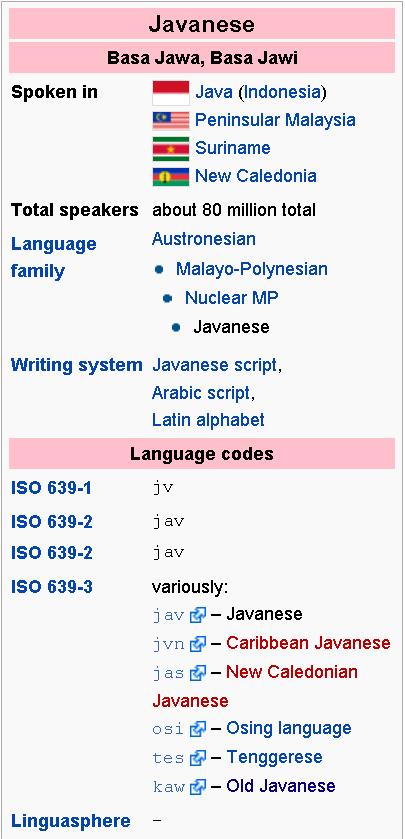
Task: Click the 'about 80 million total' text
Action: (234, 210)
